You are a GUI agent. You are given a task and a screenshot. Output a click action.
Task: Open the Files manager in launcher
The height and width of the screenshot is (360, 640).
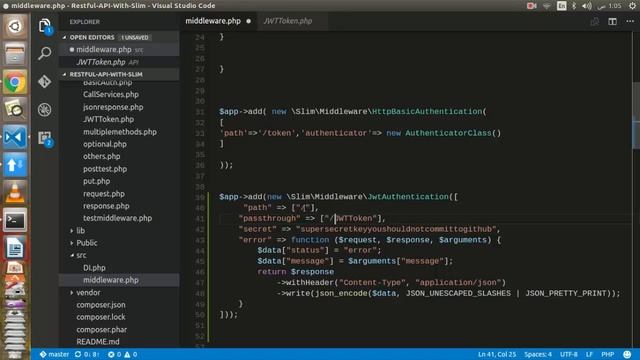[15, 54]
